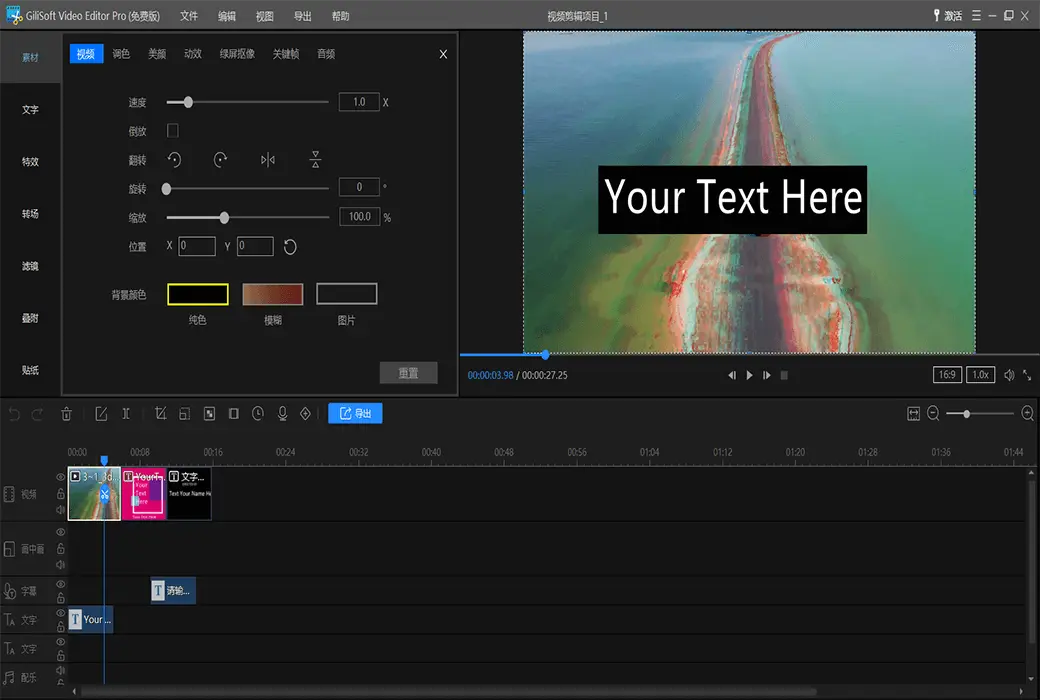Open the 文件 menu
Image resolution: width=1040 pixels, height=700 pixels.
pyautogui.click(x=189, y=16)
